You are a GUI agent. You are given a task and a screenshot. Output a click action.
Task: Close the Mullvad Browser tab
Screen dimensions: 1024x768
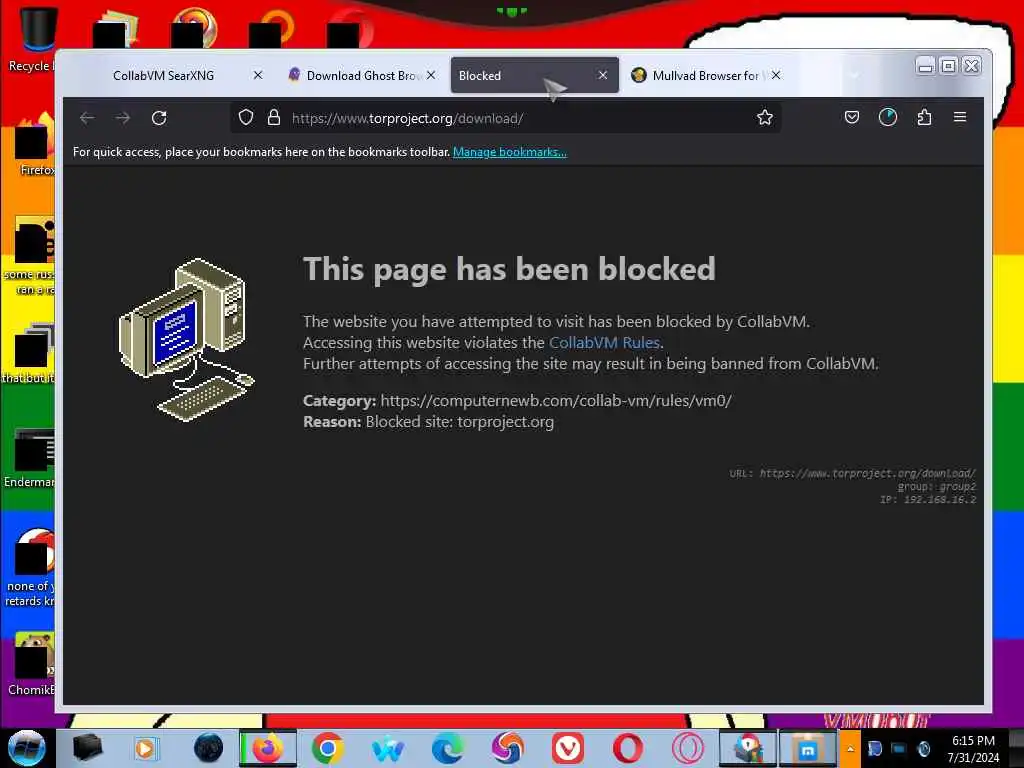[x=776, y=75]
